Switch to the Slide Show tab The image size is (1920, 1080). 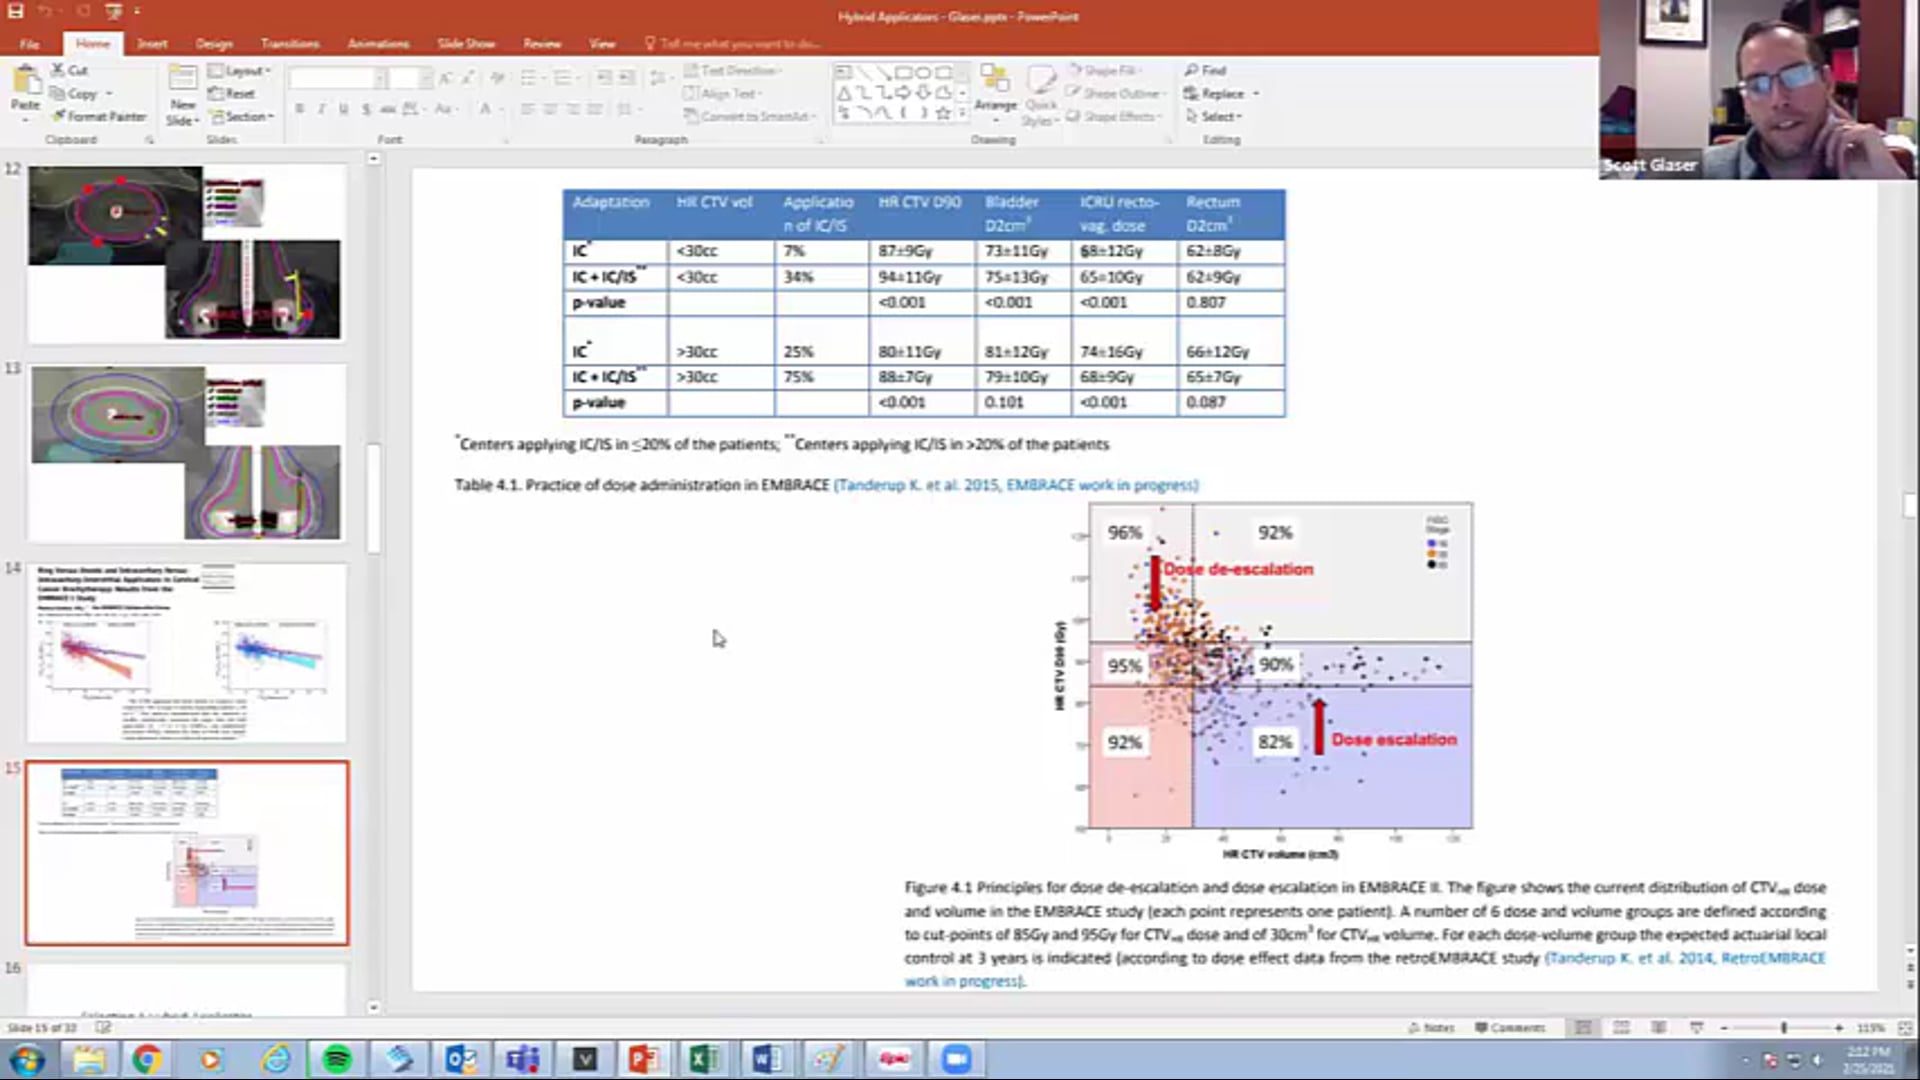pyautogui.click(x=466, y=43)
